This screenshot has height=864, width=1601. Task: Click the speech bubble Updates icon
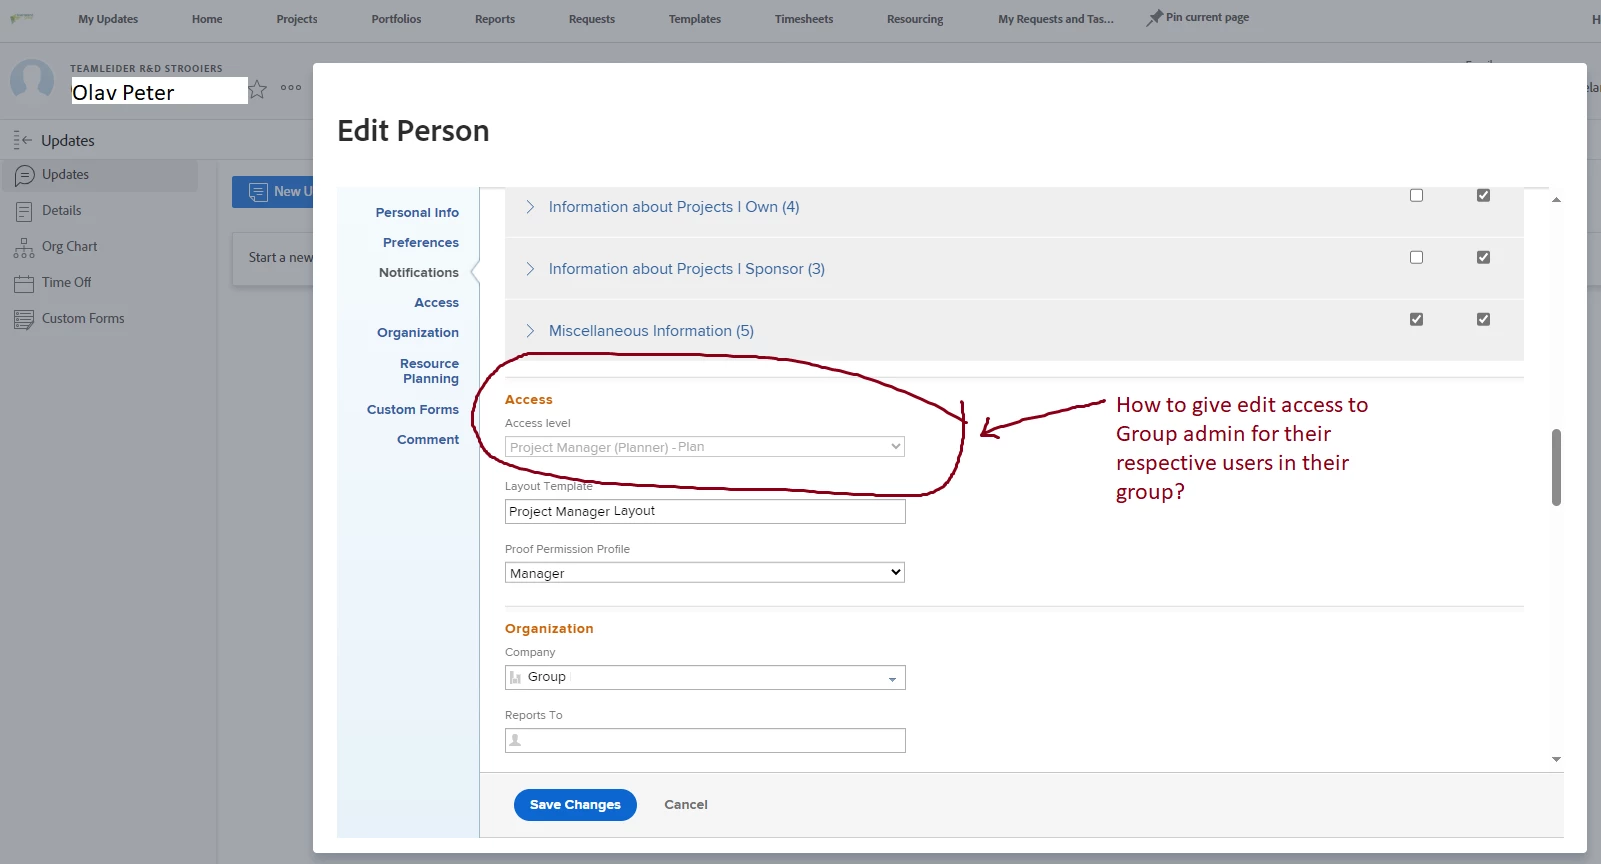click(x=25, y=175)
